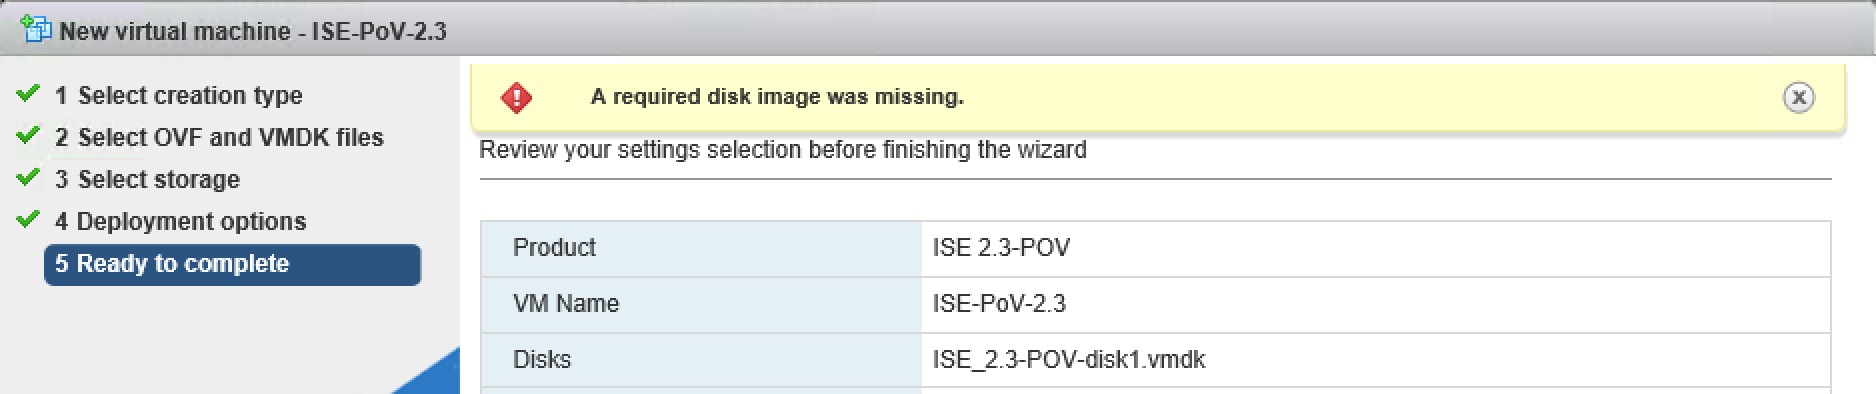Open step 3 Select storage
The width and height of the screenshot is (1876, 394).
pos(147,179)
